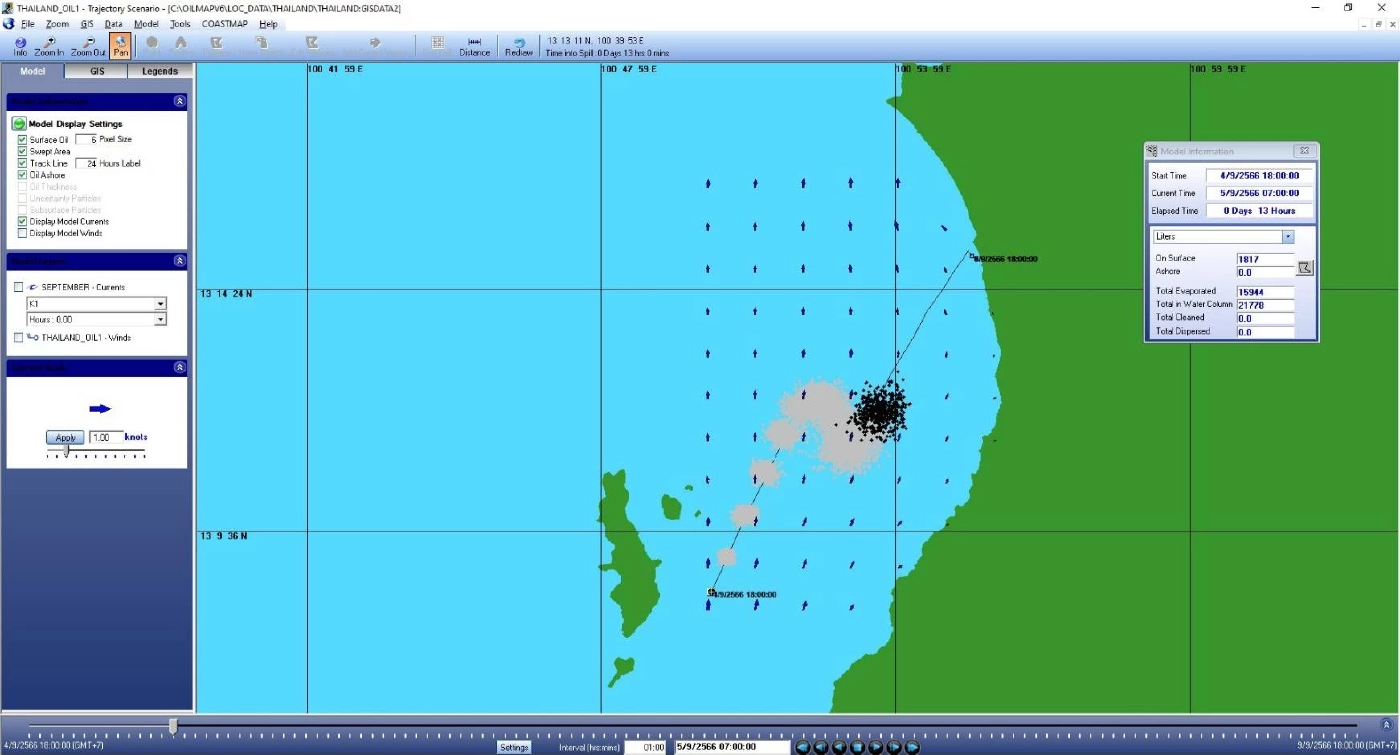
Task: Switch to the Legends tab
Action: (160, 71)
